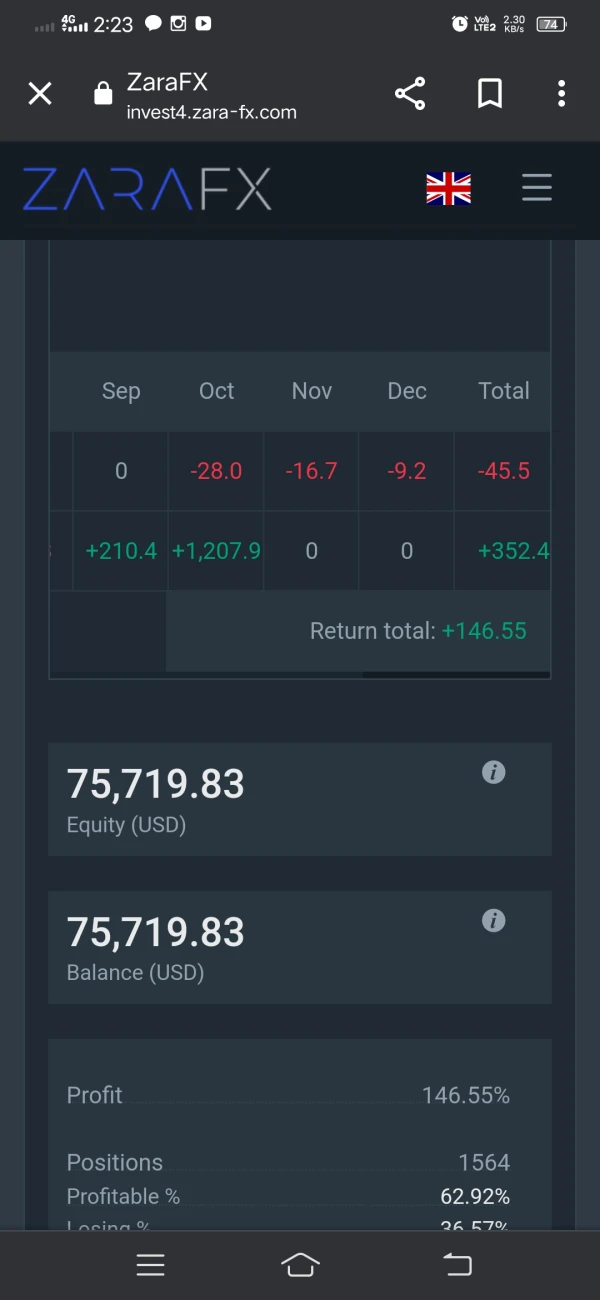Click the horizontal scrollbar under returns table
This screenshot has height=1300, width=600.
tap(455, 675)
